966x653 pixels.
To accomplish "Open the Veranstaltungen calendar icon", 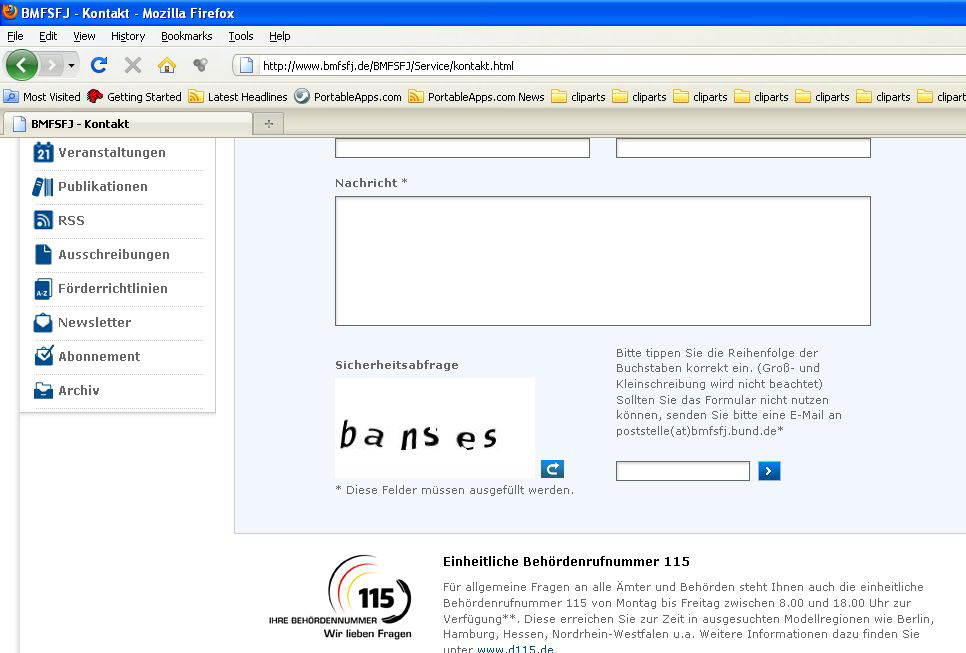I will 41,152.
